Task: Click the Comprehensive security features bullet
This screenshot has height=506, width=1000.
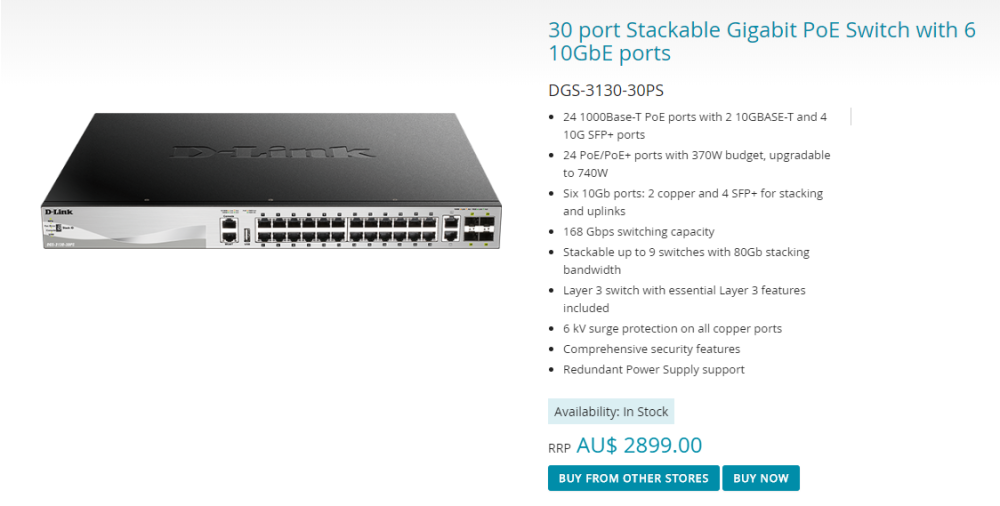Action: pyautogui.click(x=651, y=349)
